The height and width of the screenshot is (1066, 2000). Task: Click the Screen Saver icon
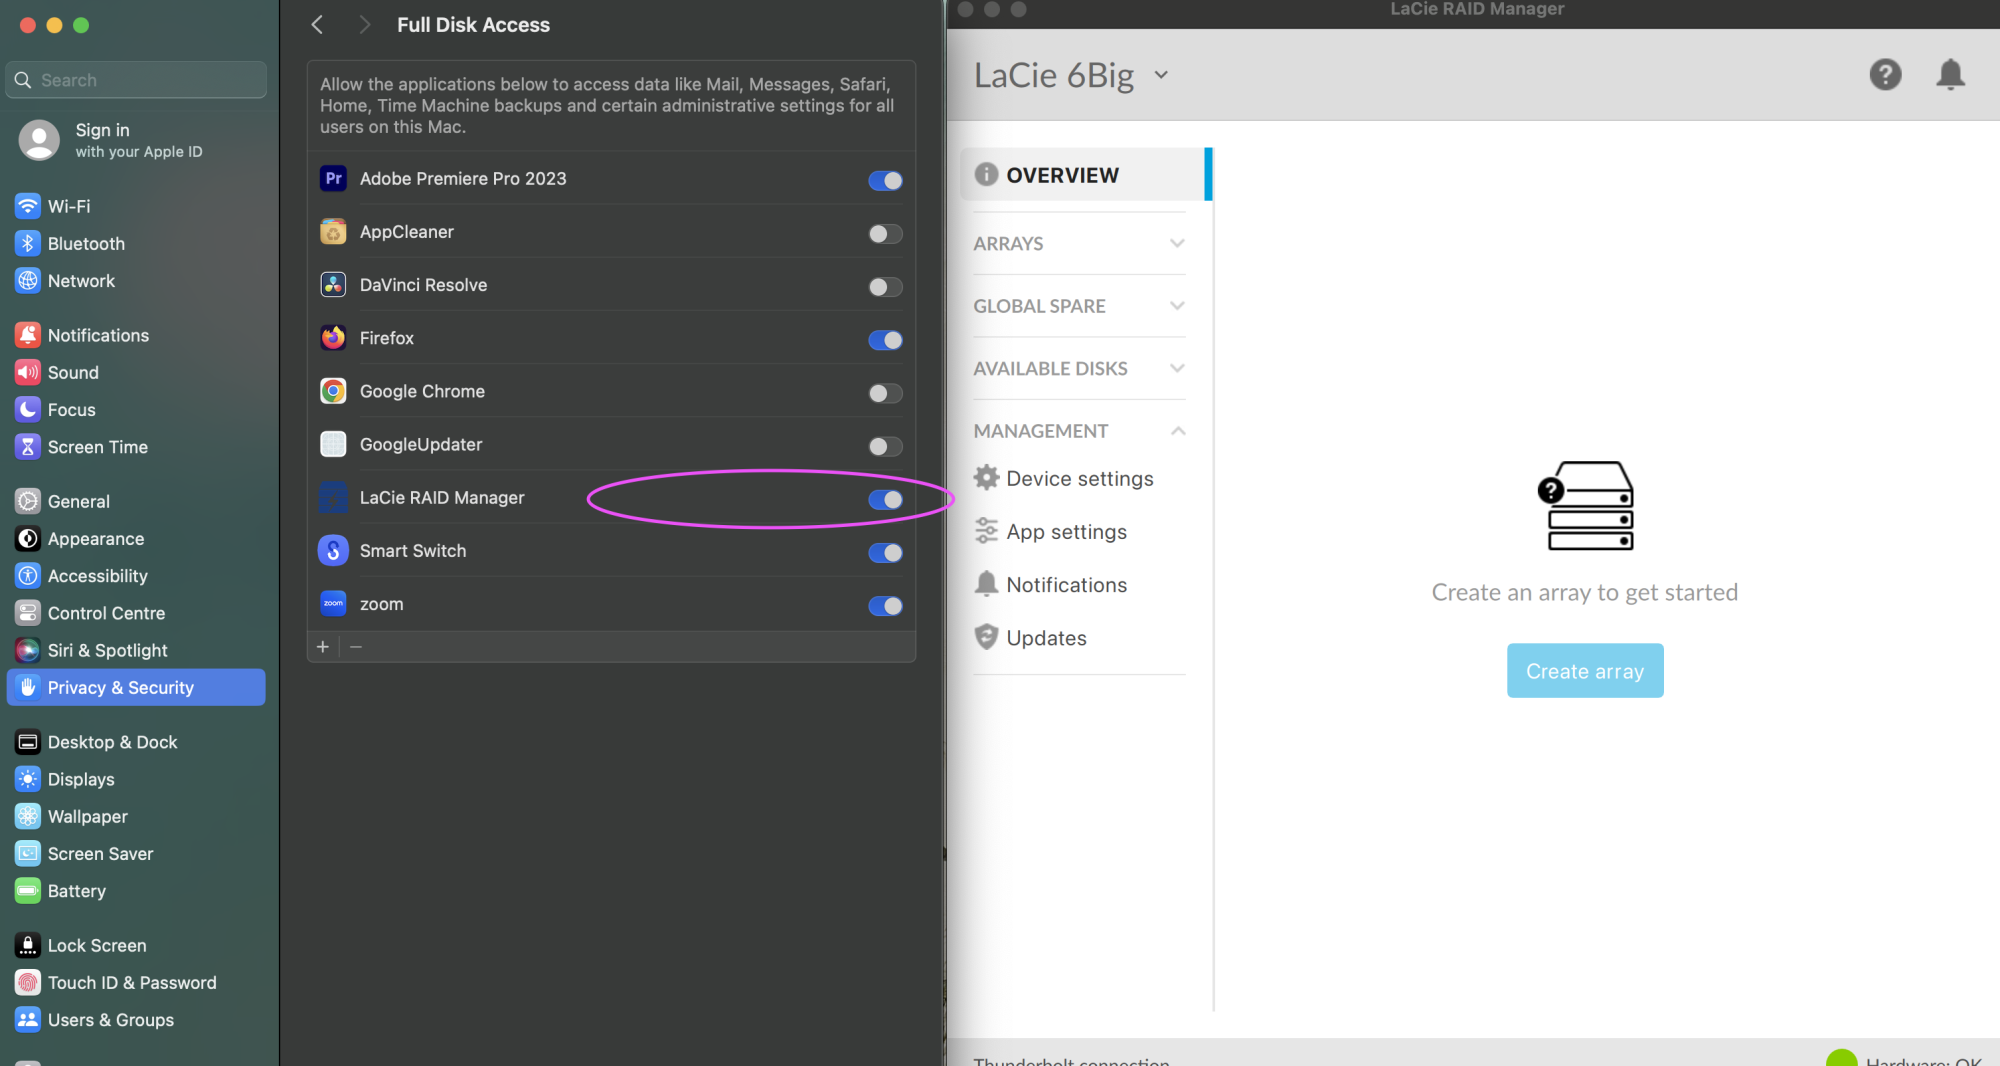click(x=28, y=853)
